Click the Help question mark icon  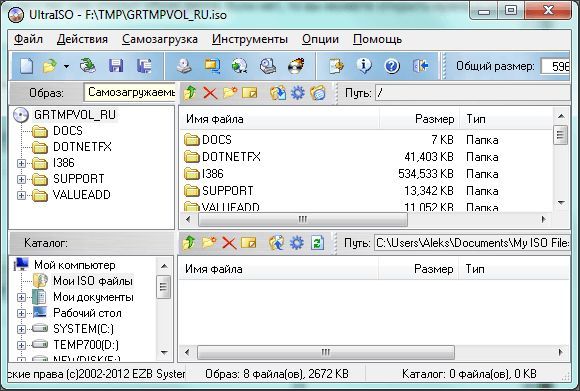coord(392,67)
